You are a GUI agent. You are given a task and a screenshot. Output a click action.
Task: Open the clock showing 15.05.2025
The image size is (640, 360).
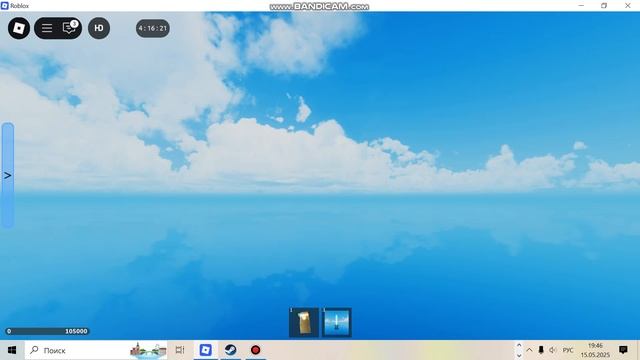595,350
